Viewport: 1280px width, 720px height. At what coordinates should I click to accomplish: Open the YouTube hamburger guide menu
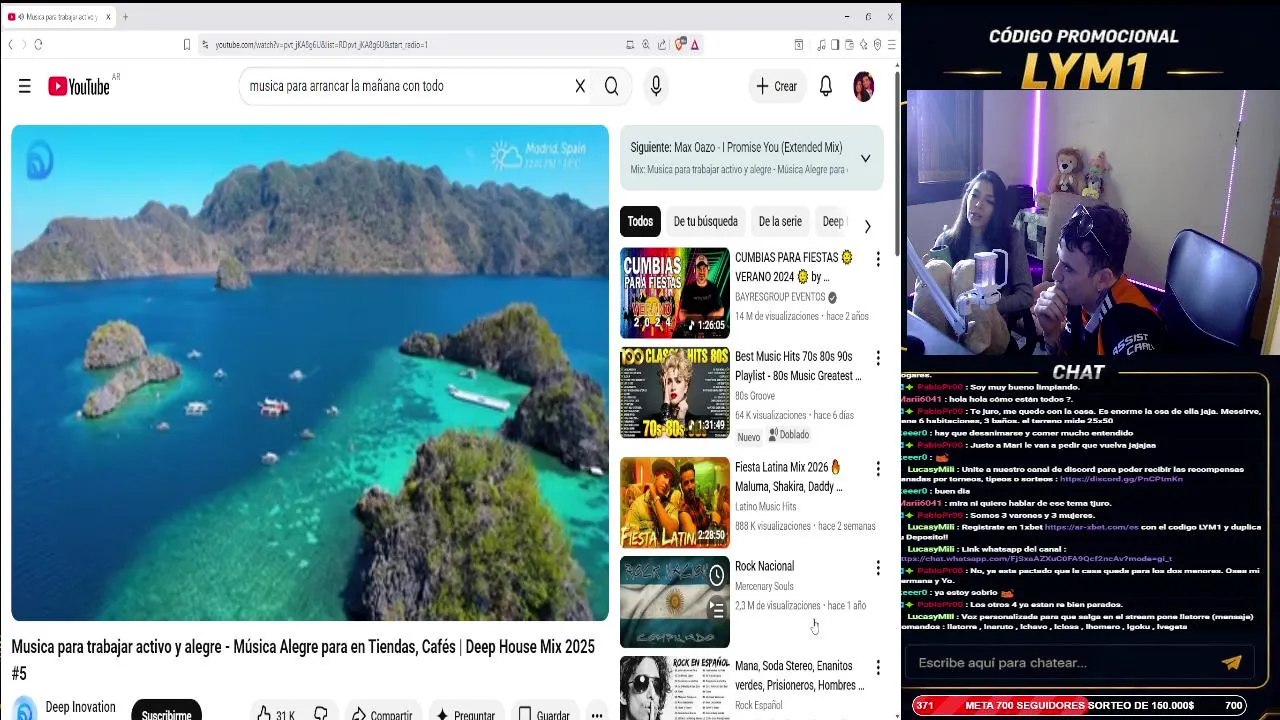(x=25, y=87)
